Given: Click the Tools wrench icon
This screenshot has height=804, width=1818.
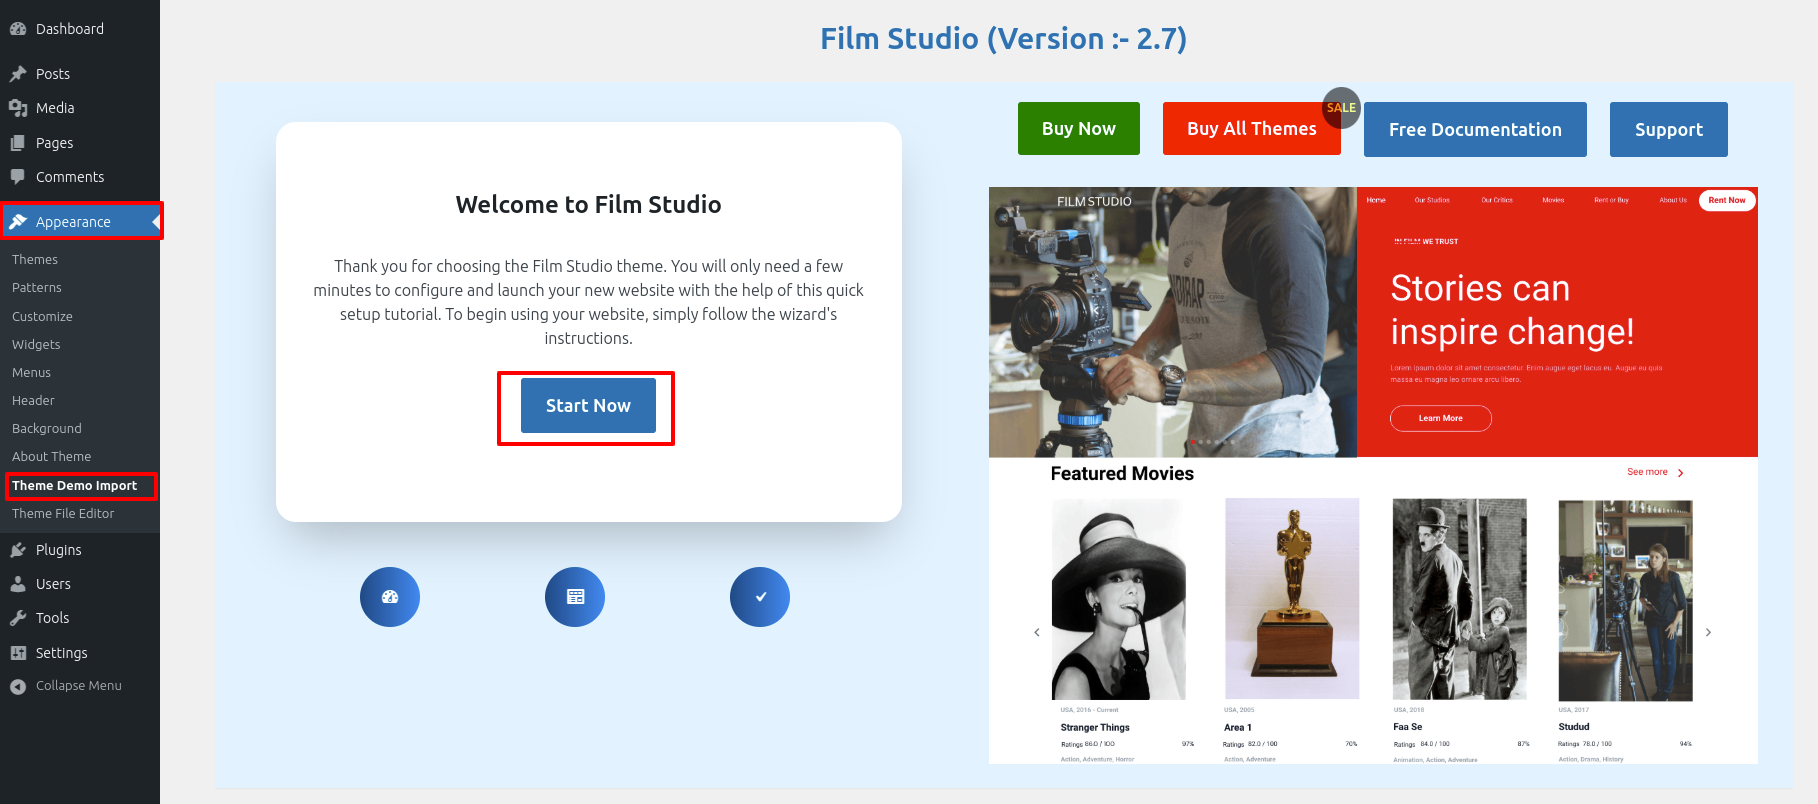Looking at the screenshot, I should point(18,618).
